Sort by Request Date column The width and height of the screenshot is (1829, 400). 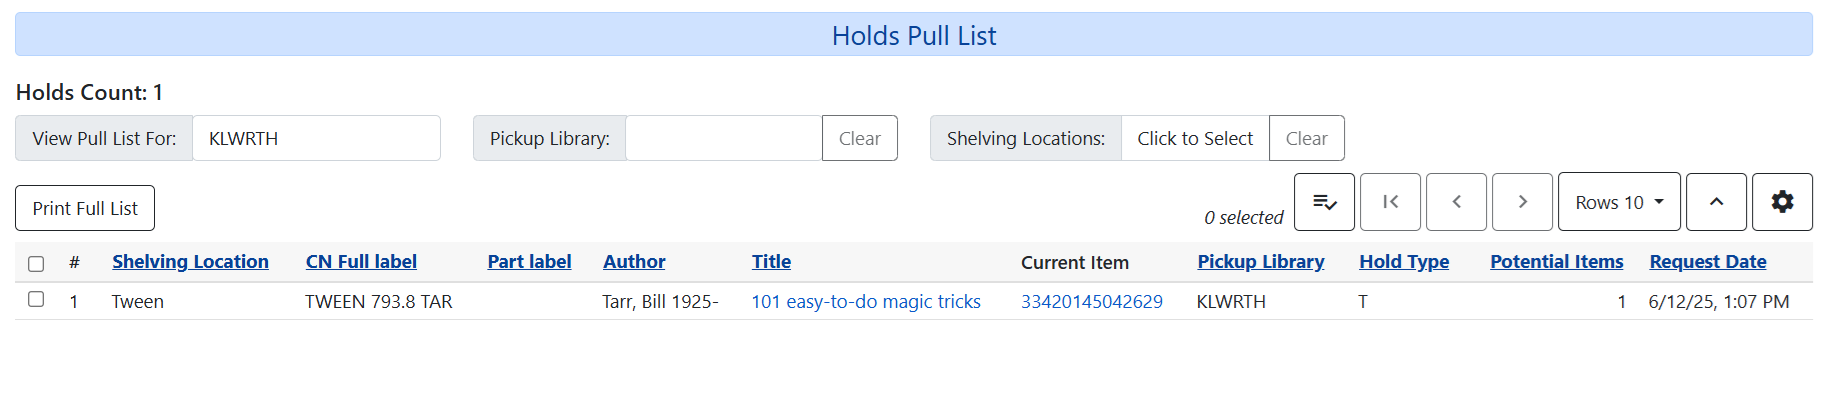(1707, 262)
